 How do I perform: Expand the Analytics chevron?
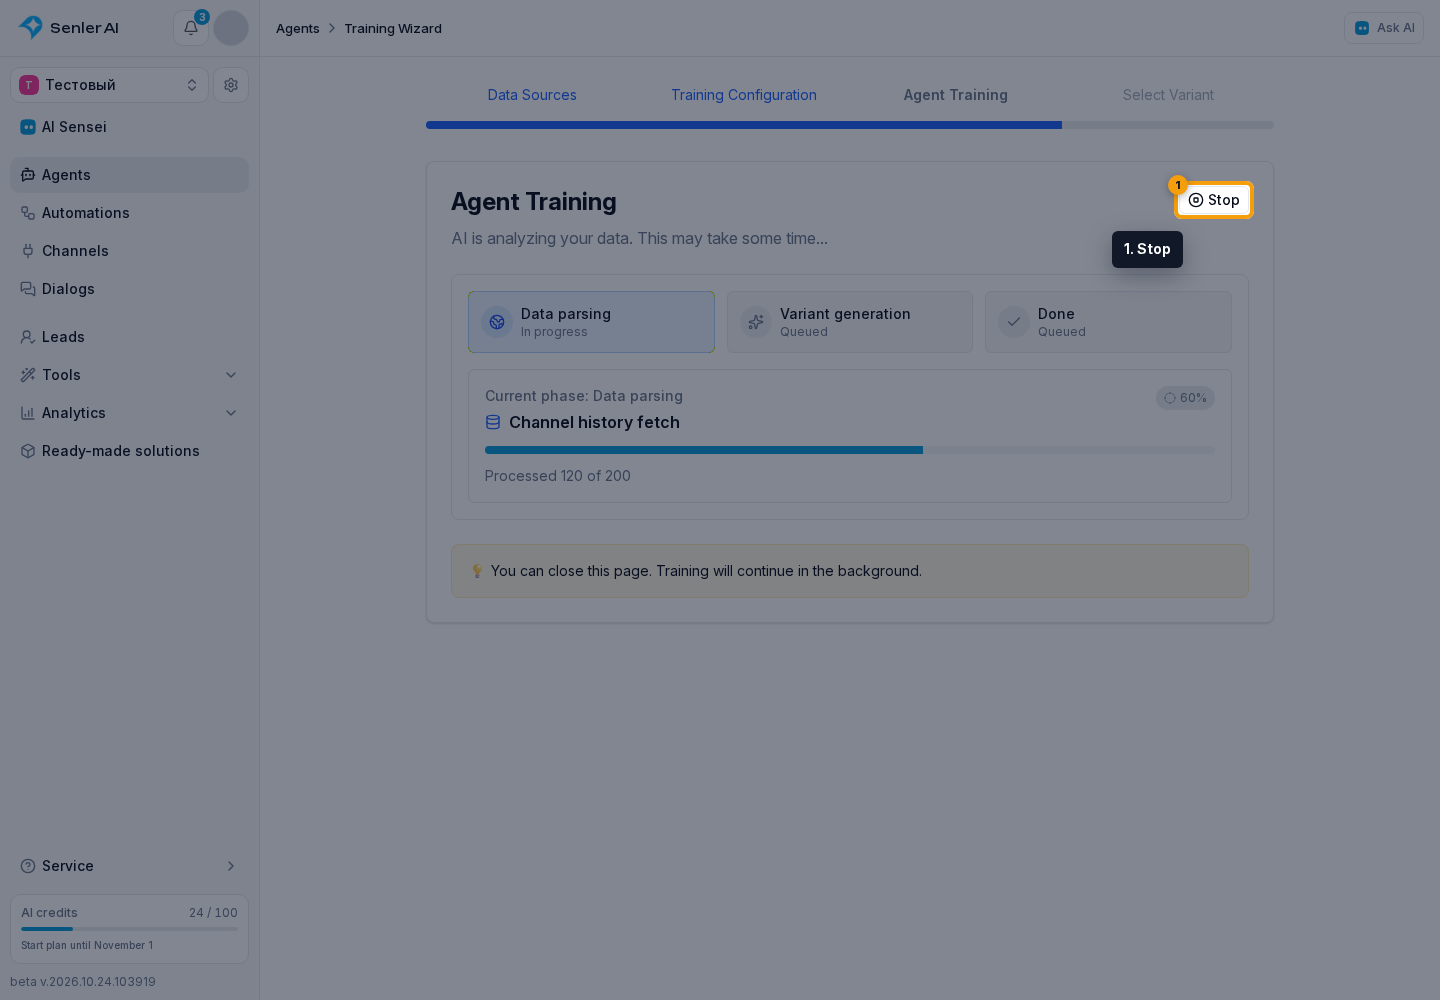(231, 413)
